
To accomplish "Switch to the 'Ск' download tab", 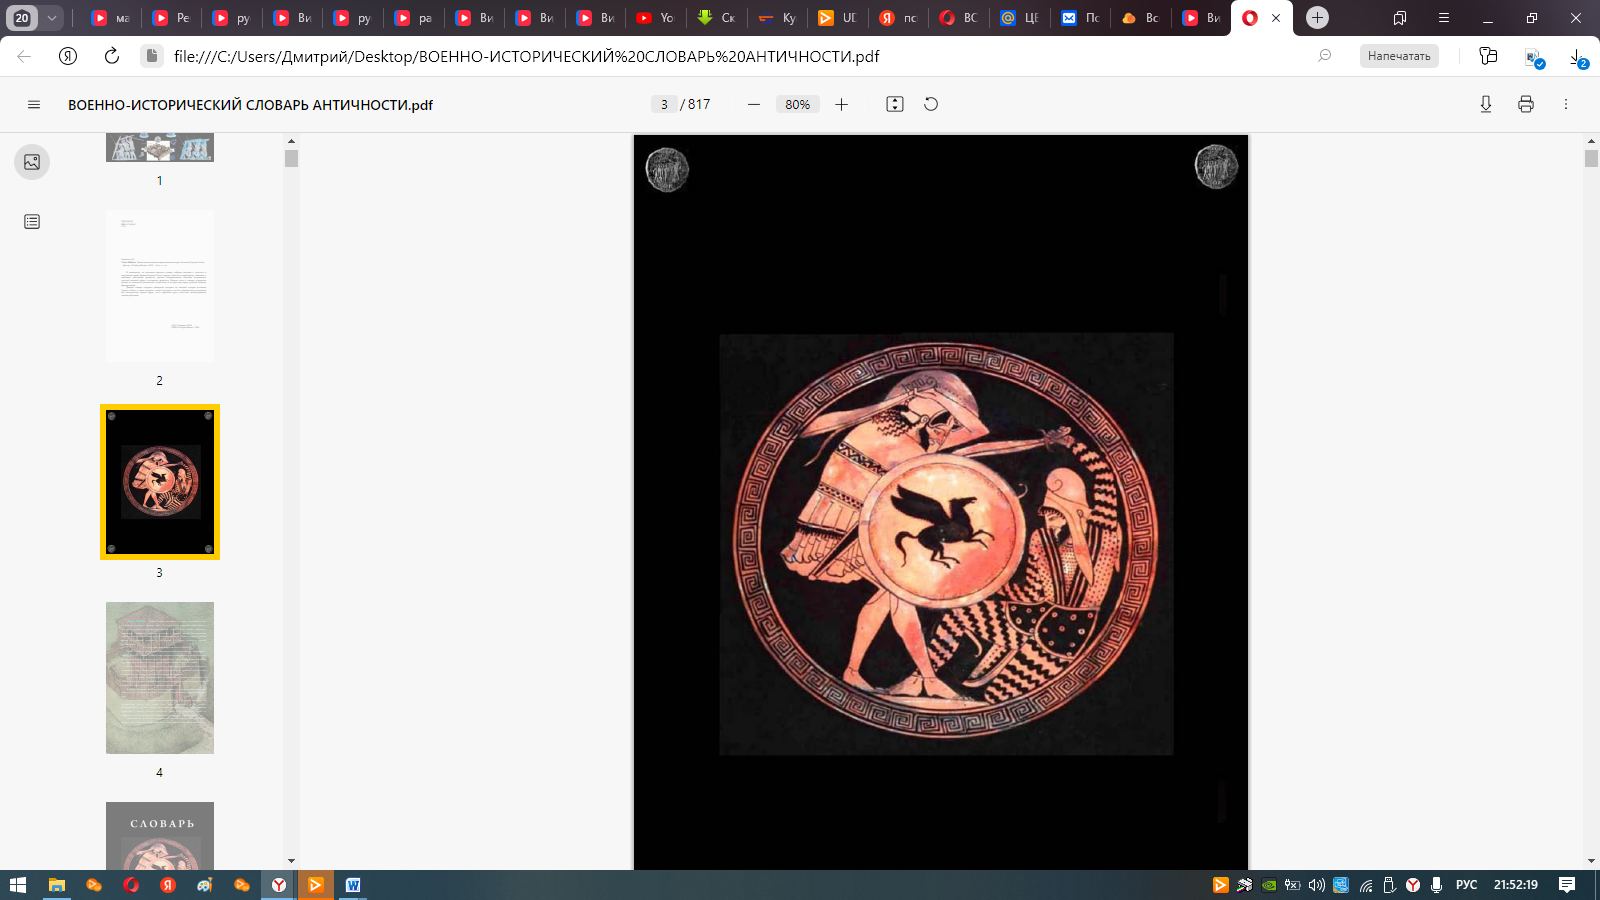I will point(716,18).
